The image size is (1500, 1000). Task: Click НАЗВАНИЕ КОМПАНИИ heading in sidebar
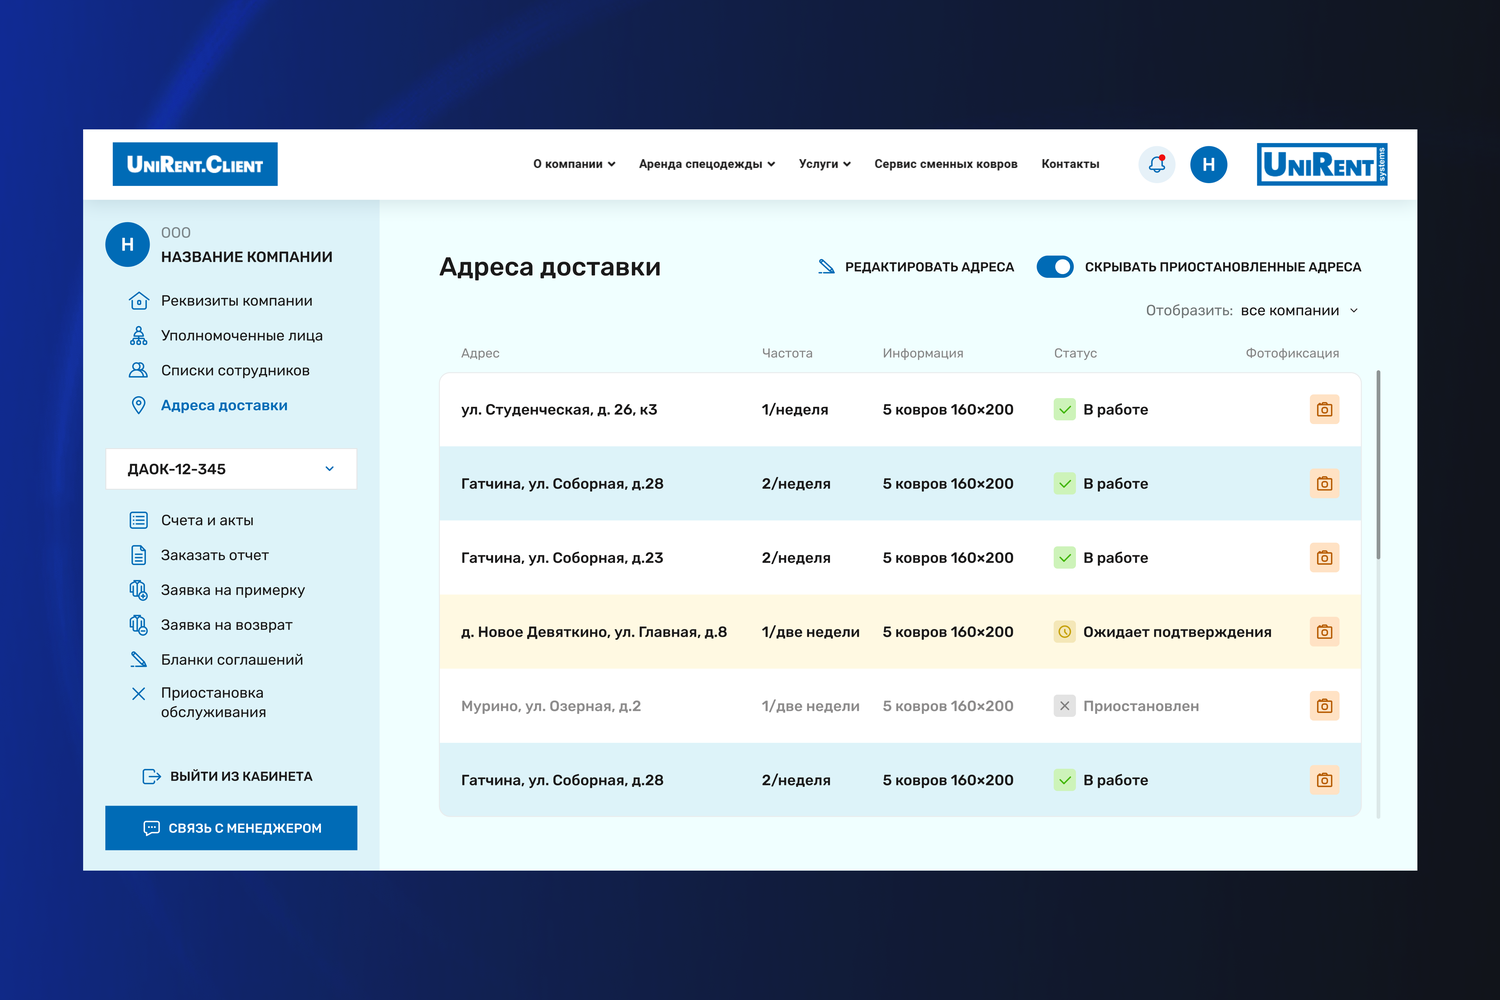point(247,257)
